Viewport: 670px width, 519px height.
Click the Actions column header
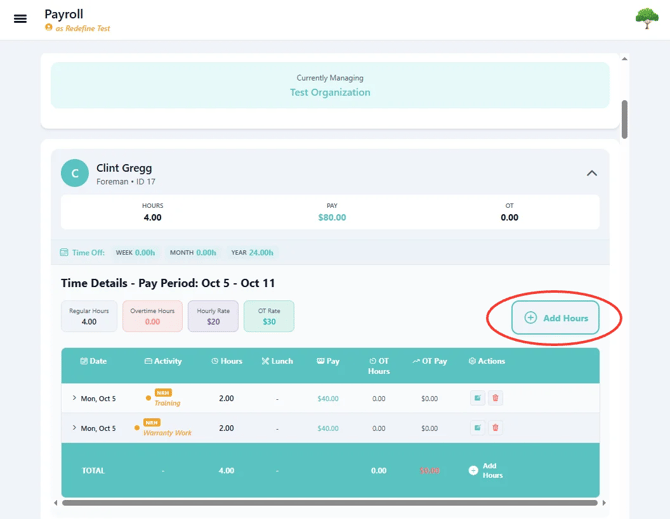pos(487,361)
